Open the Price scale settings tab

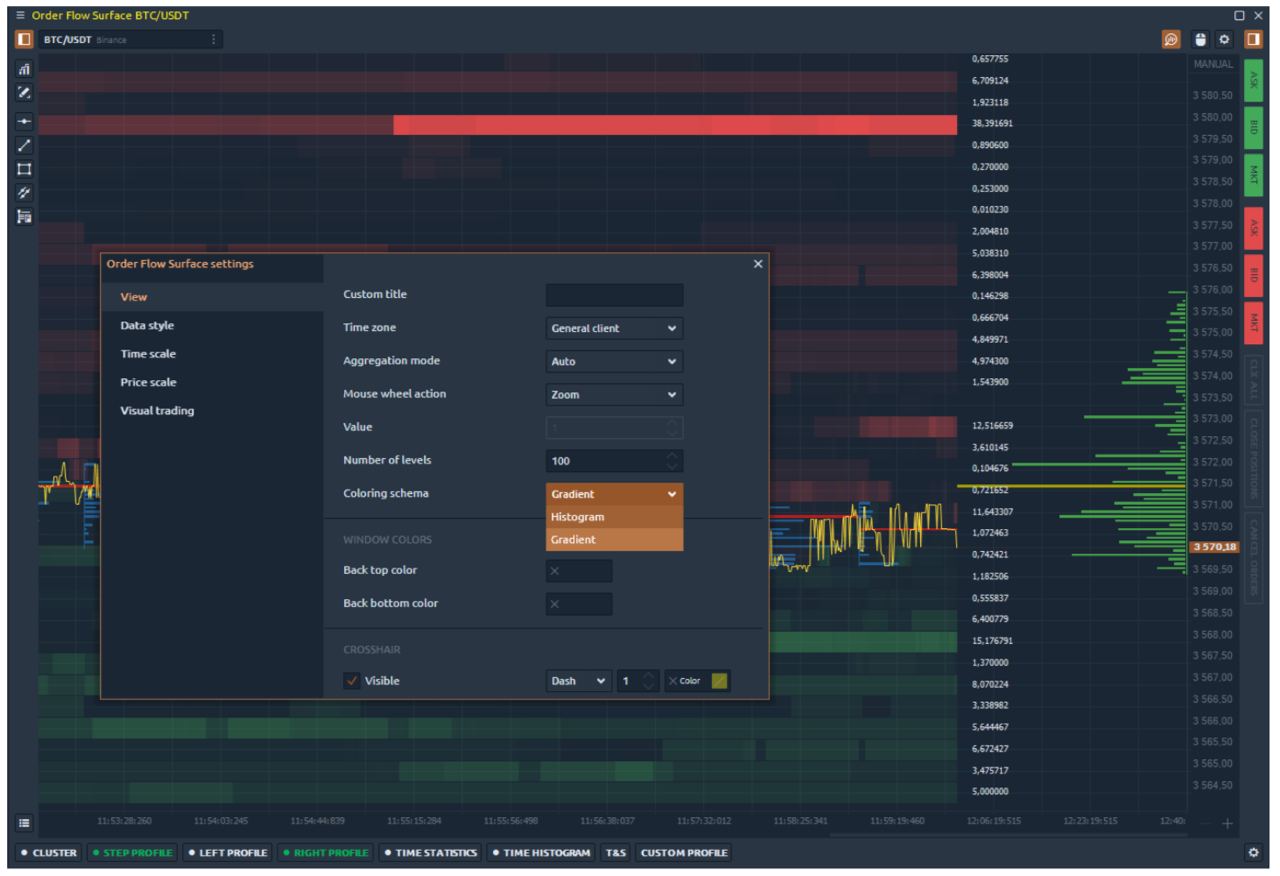[x=211, y=382]
